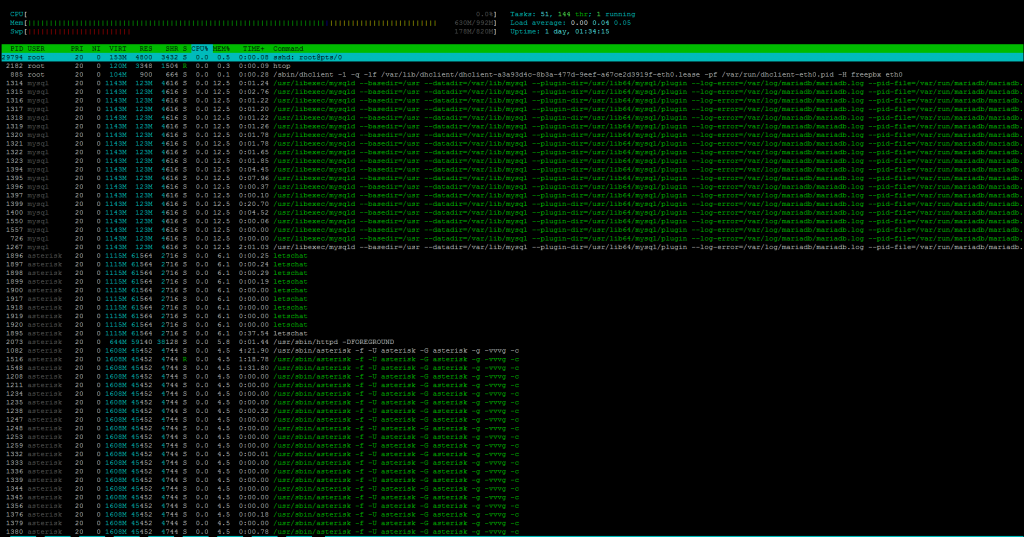This screenshot has height=537, width=1024.
Task: Select asterisk thread row PID 1548
Action: click(512, 368)
